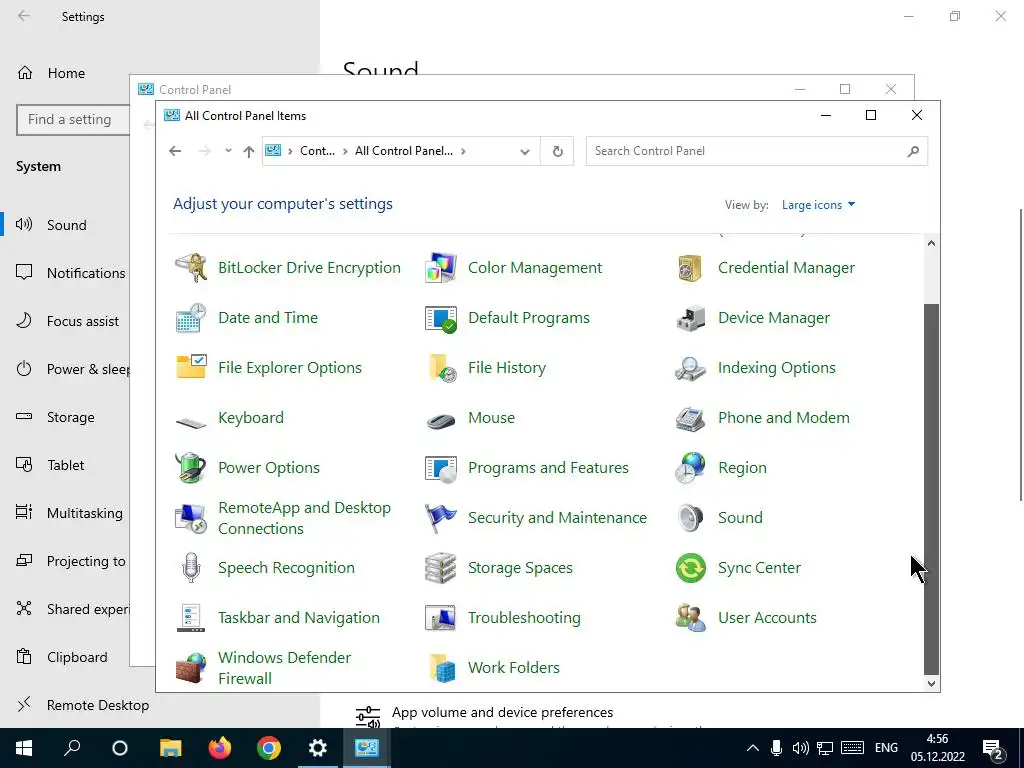Open the Sync Center icon

pos(690,568)
